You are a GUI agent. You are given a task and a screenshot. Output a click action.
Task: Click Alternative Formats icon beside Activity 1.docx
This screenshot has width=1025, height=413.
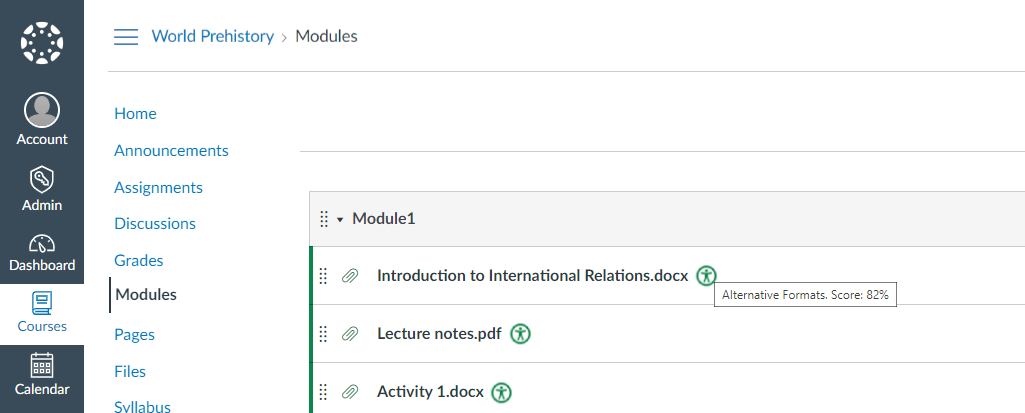[501, 392]
